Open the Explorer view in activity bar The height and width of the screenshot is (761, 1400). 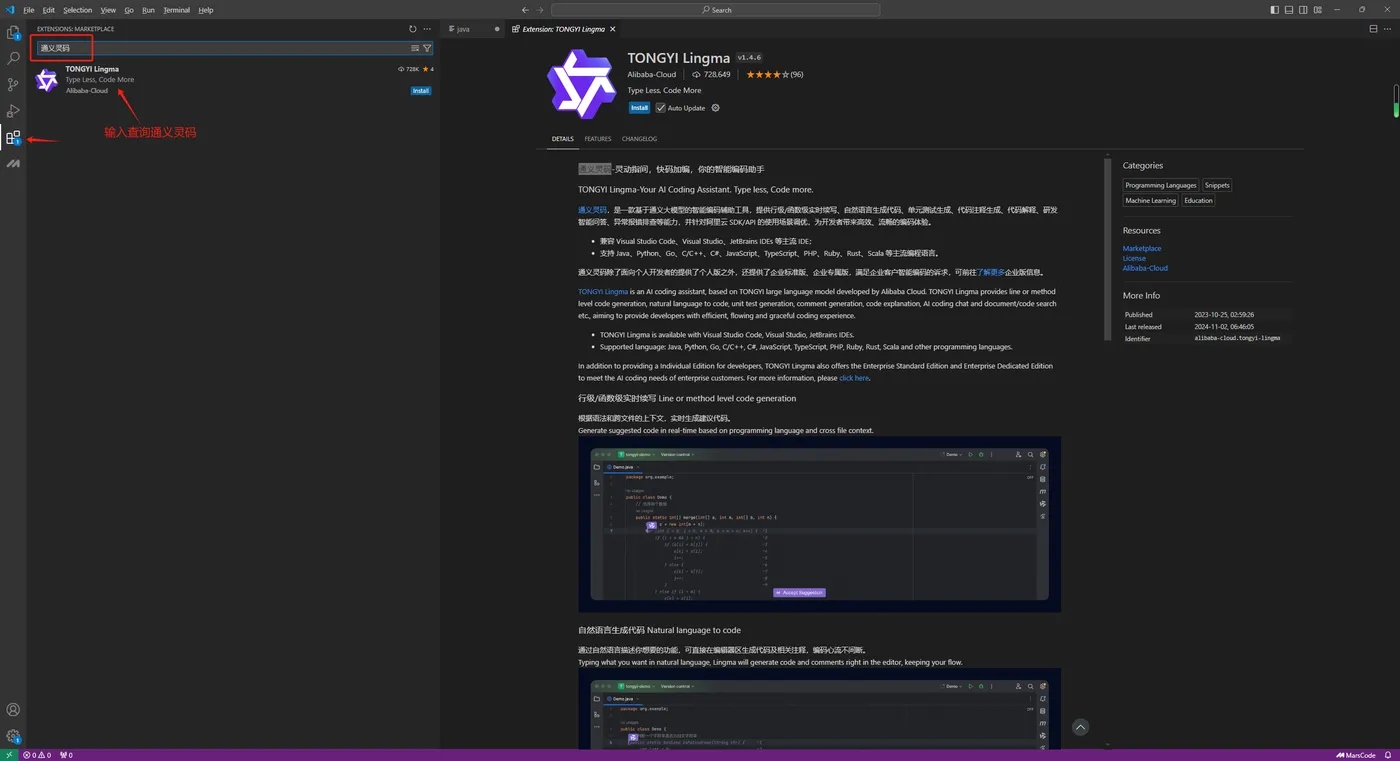pos(13,33)
